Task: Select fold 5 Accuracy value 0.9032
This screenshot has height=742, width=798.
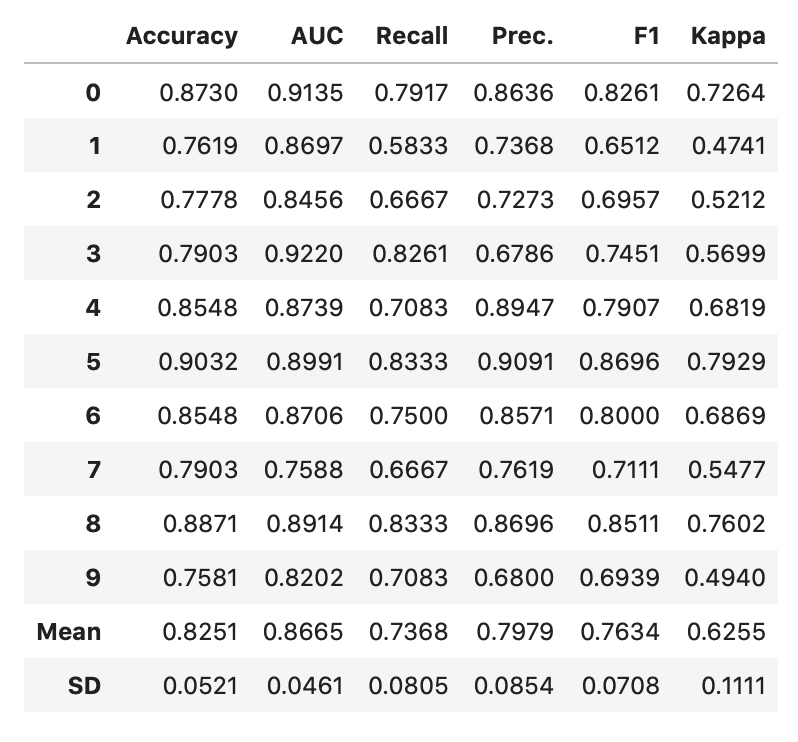Action: click(x=198, y=362)
